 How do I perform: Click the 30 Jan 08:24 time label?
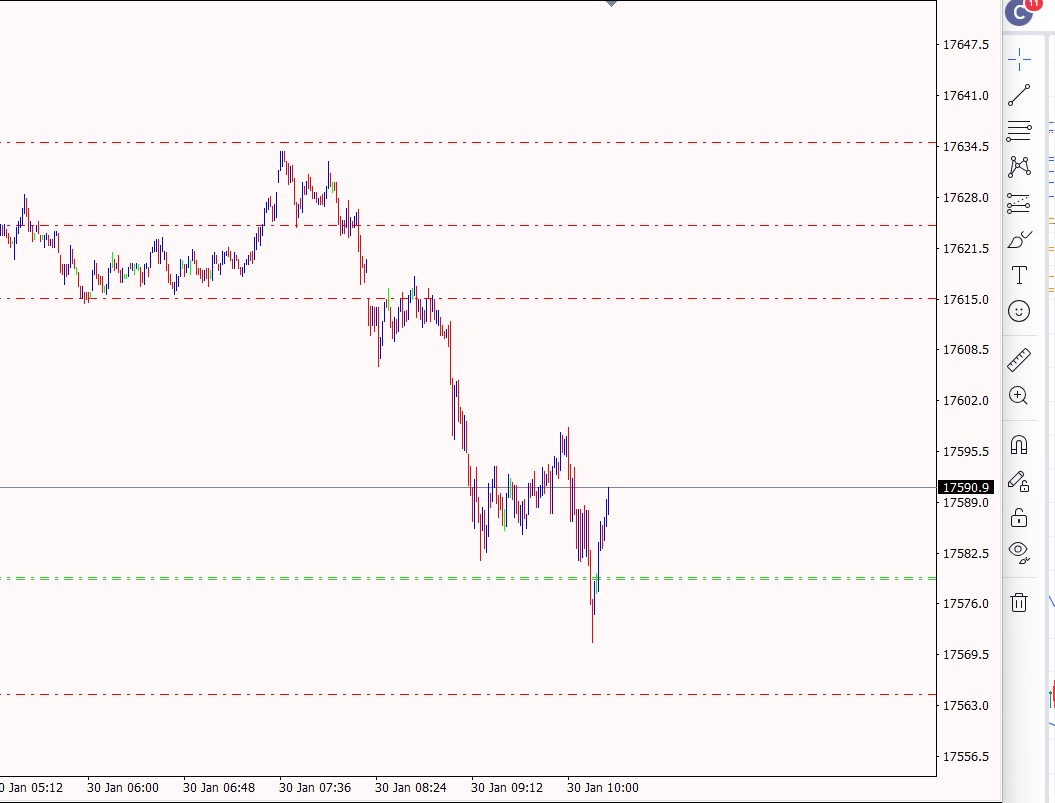click(x=410, y=788)
